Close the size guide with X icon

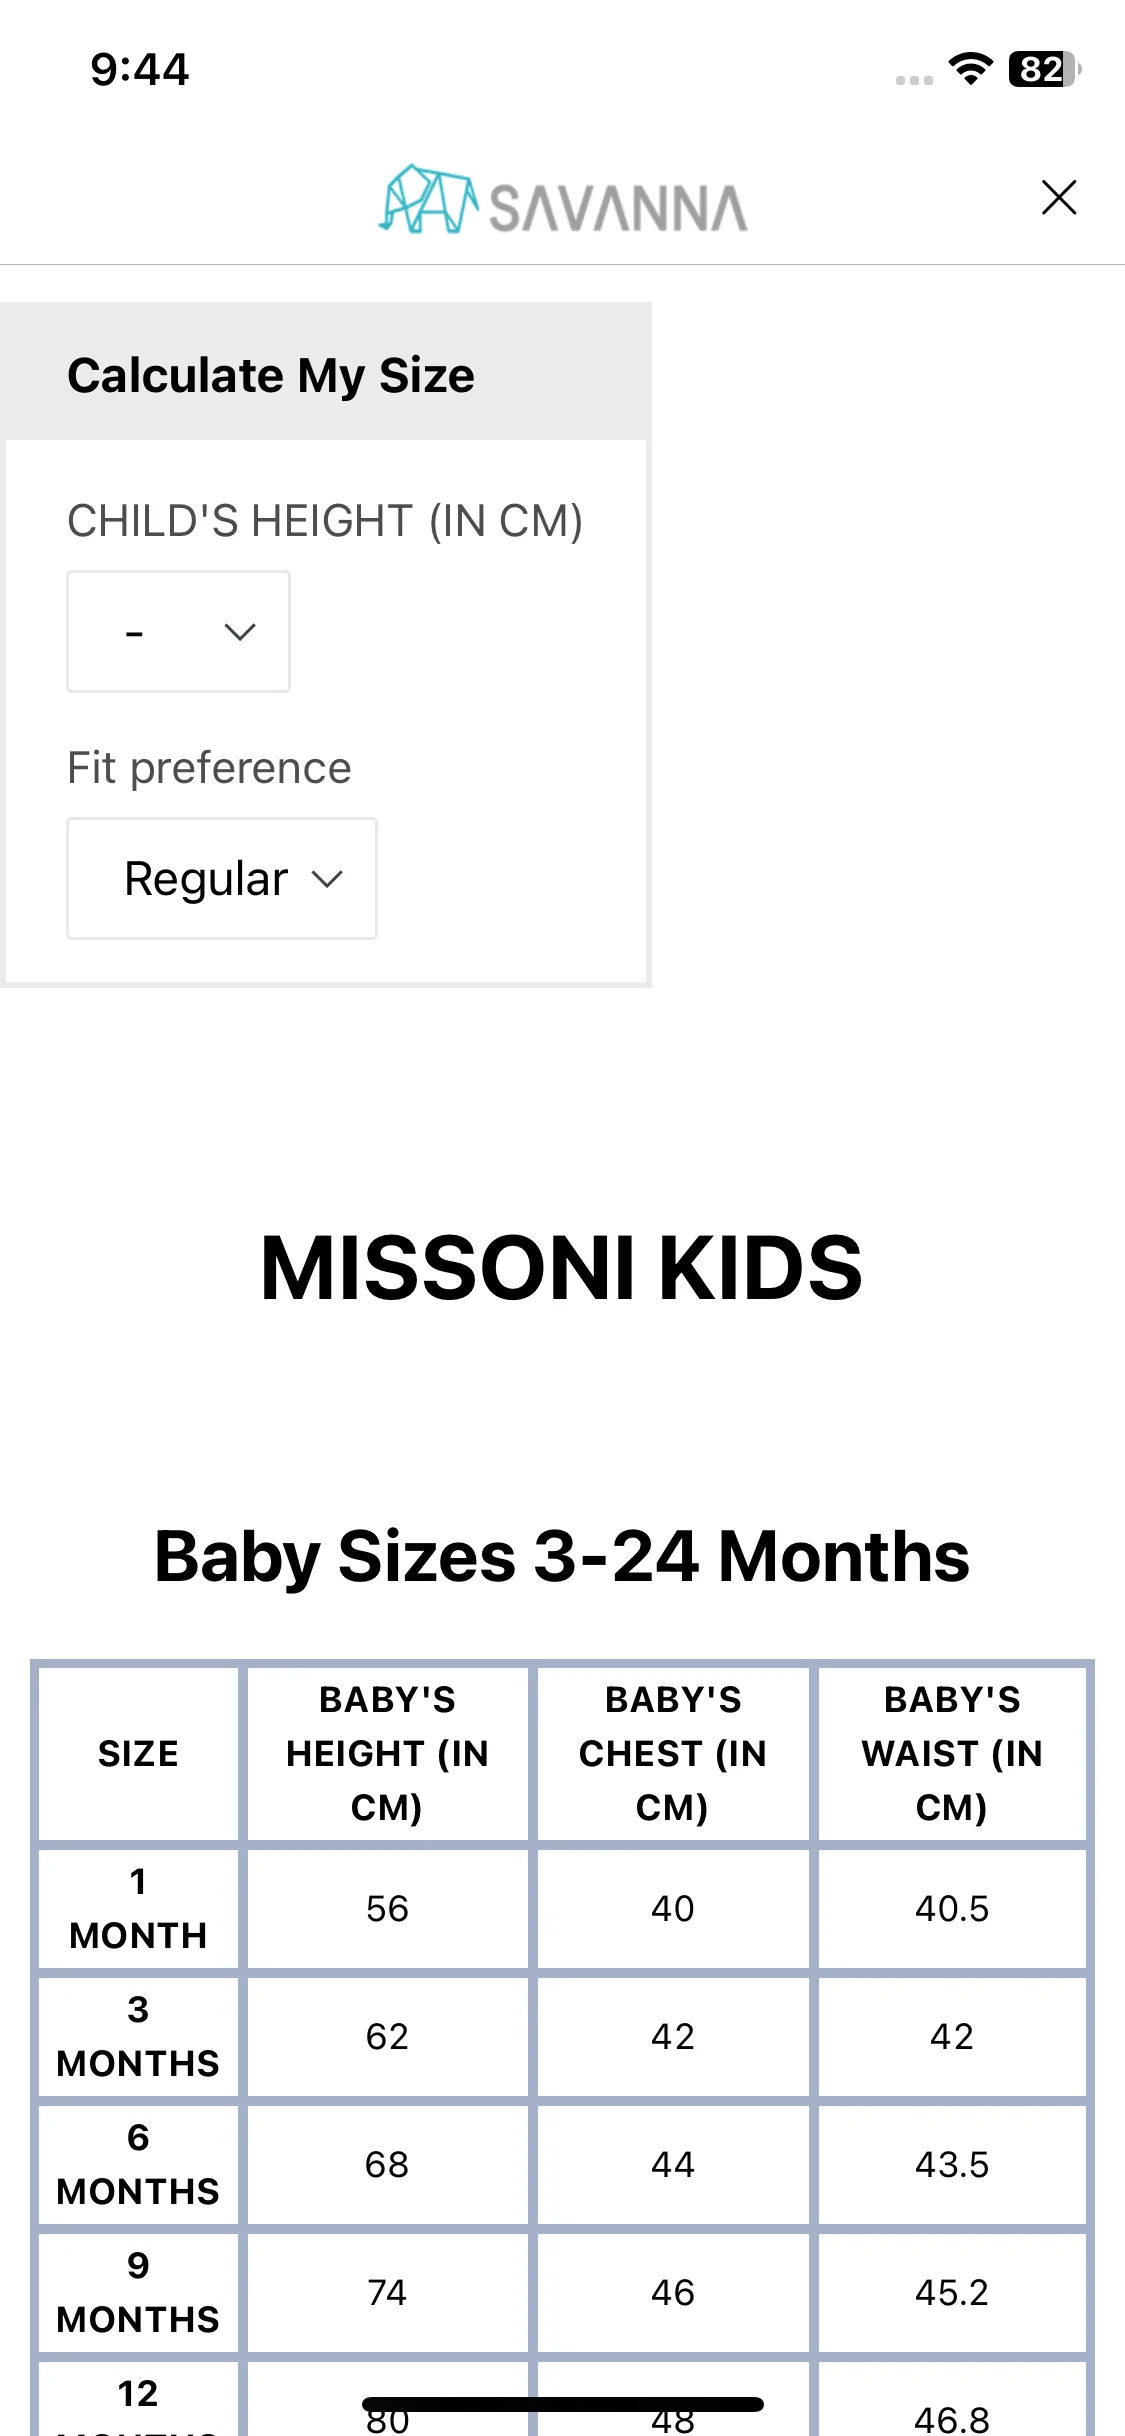1058,197
